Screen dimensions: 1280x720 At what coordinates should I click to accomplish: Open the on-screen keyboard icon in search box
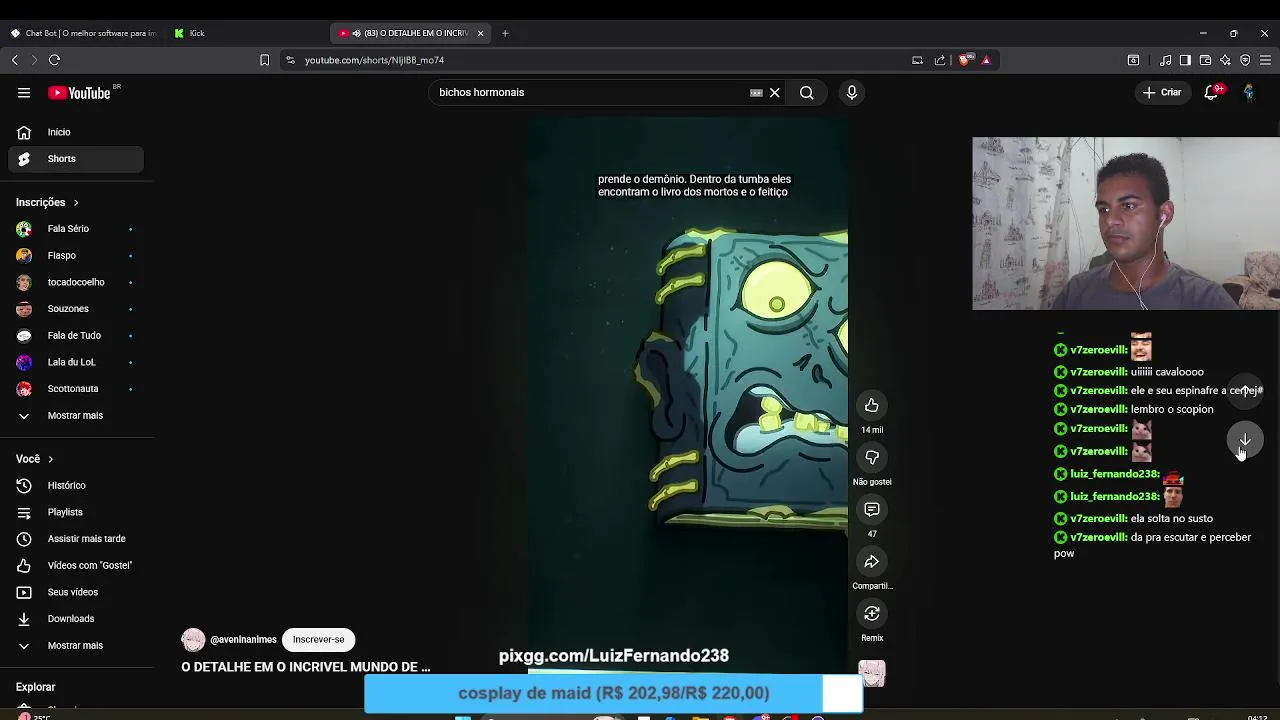click(x=756, y=93)
